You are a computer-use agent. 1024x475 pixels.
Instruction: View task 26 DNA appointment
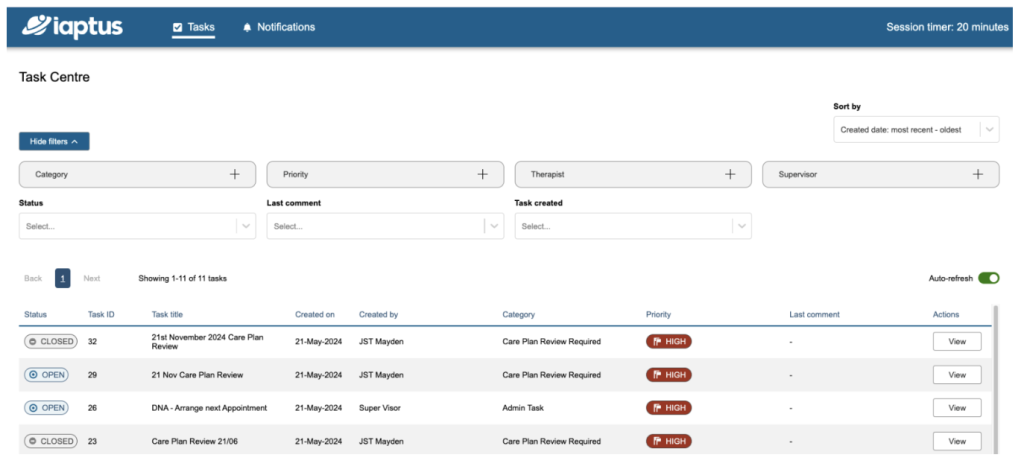(x=957, y=408)
